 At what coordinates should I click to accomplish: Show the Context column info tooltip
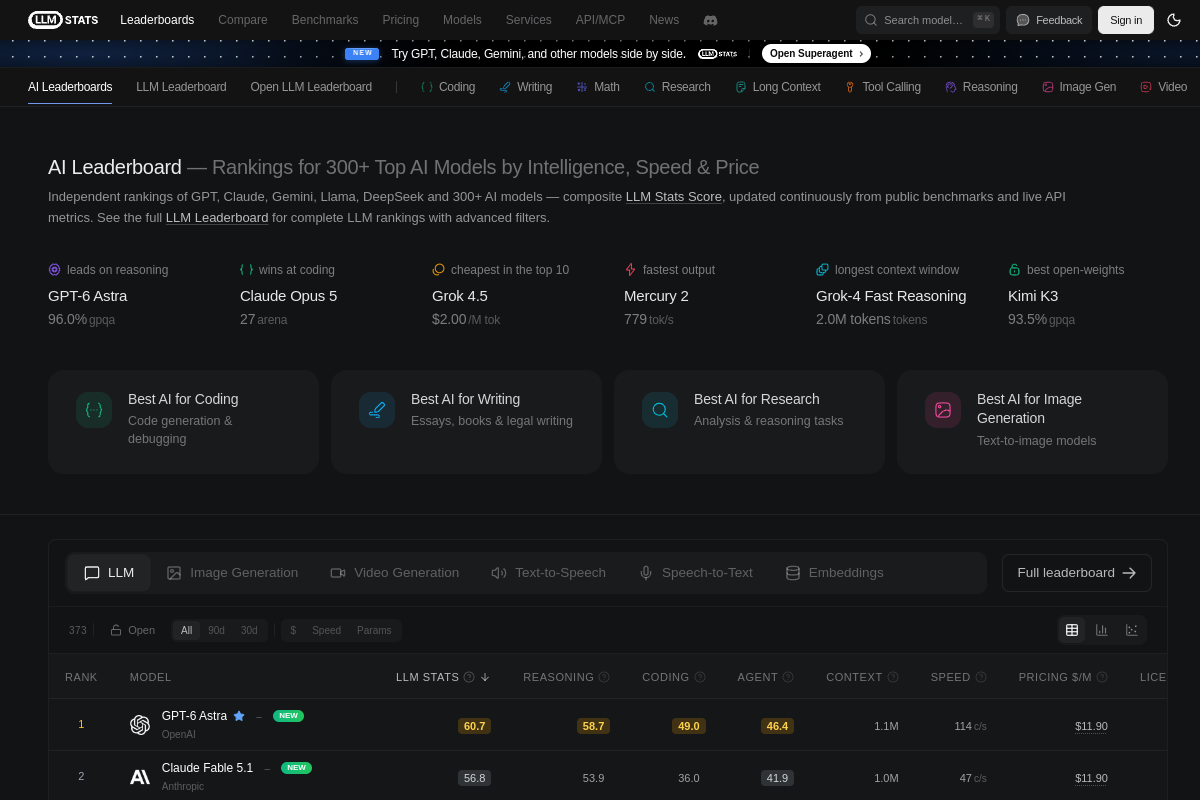pyautogui.click(x=893, y=677)
